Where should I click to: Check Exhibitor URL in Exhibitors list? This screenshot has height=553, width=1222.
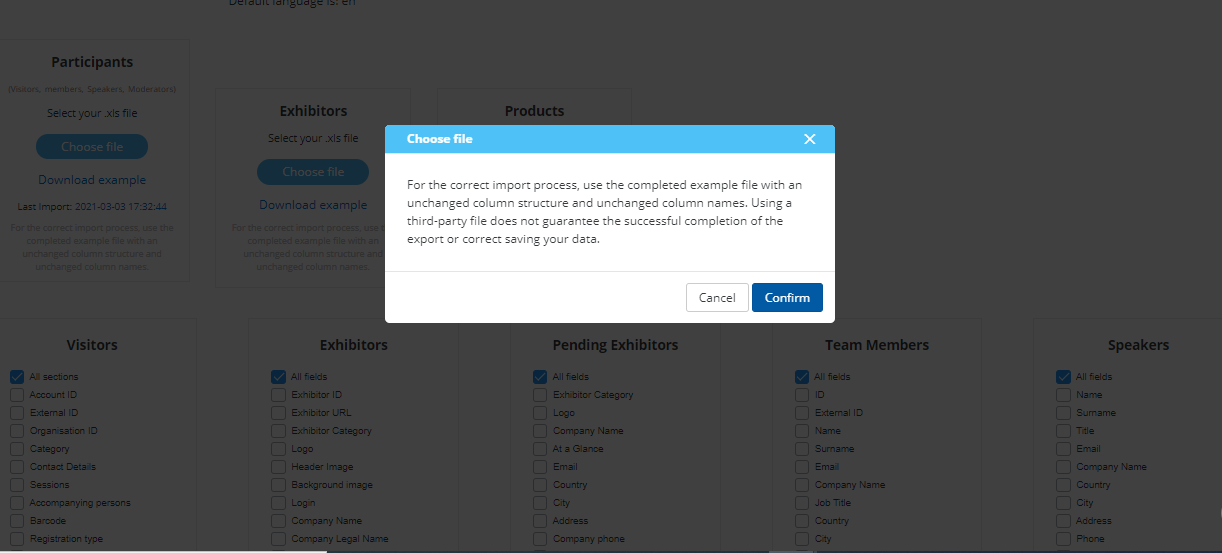278,413
